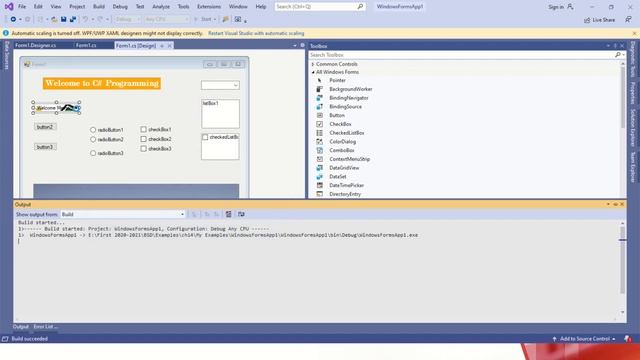This screenshot has width=640, height=360.
Task: Click the Save All toolbar icon
Action: pos(73,19)
